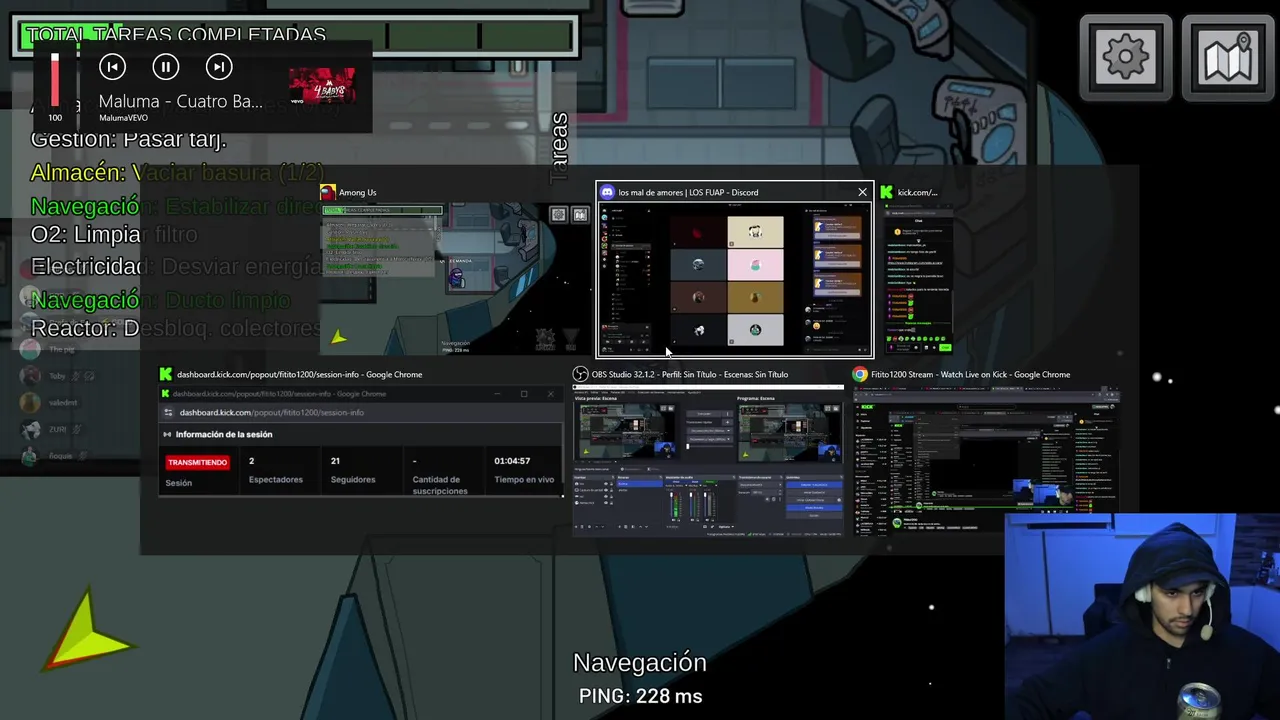The width and height of the screenshot is (1280, 720).
Task: Click the Discord logo icon in switcher
Action: (607, 192)
